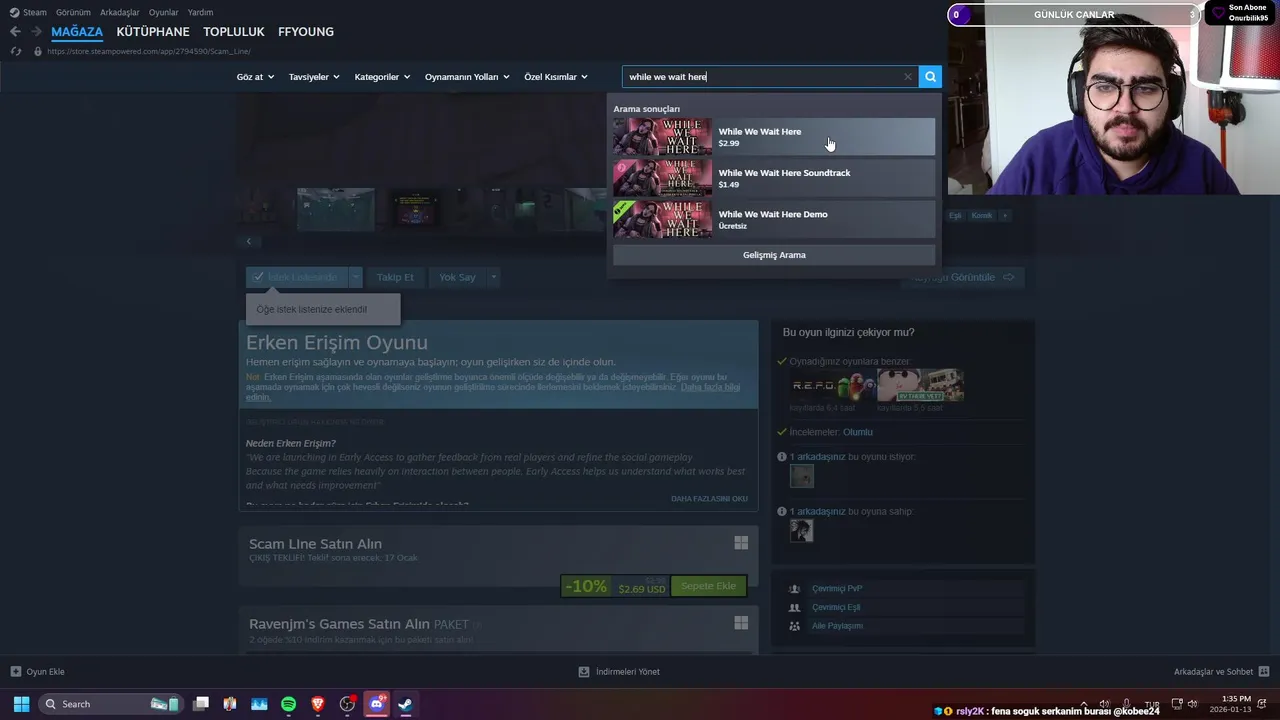The image size is (1280, 720).
Task: Click the Windows platform icon beside Scam Line
Action: (x=741, y=543)
